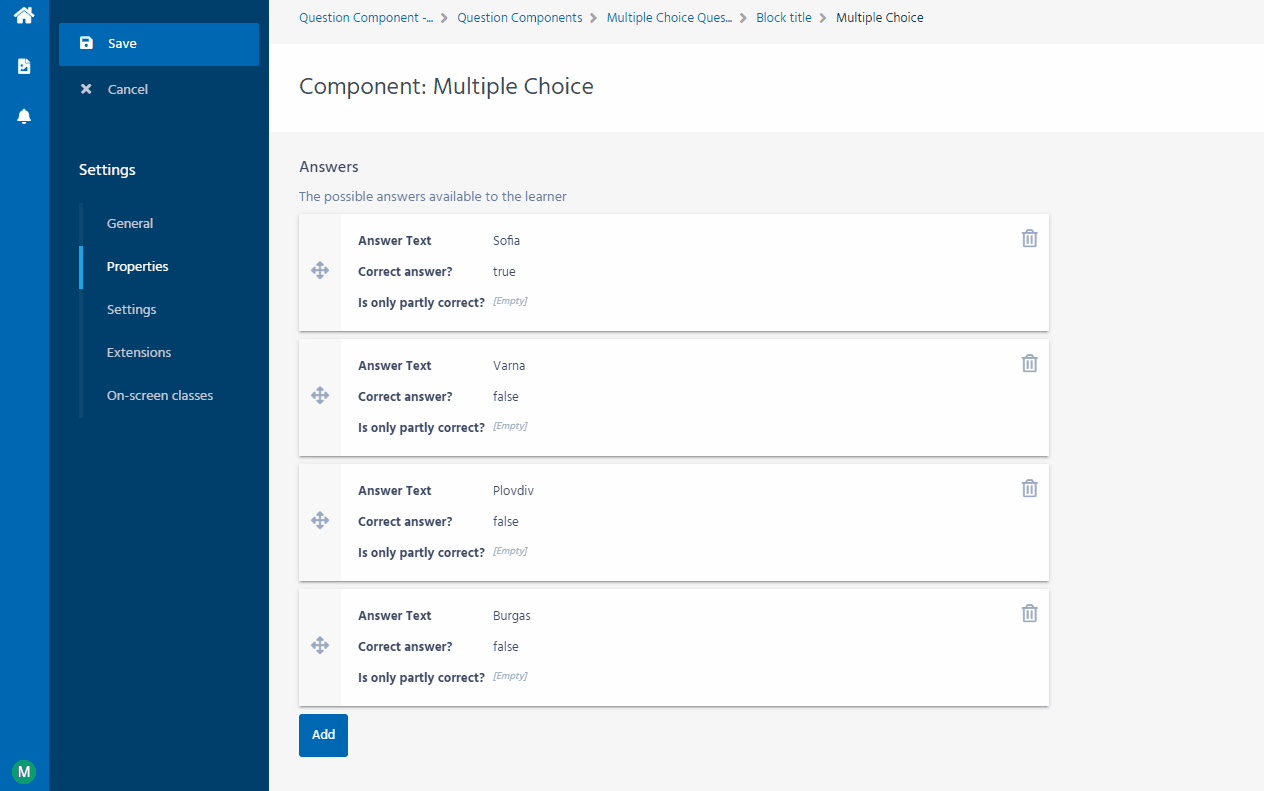Toggle the correct answer value for Sofia
Screen dimensions: 1264x791
point(504,271)
